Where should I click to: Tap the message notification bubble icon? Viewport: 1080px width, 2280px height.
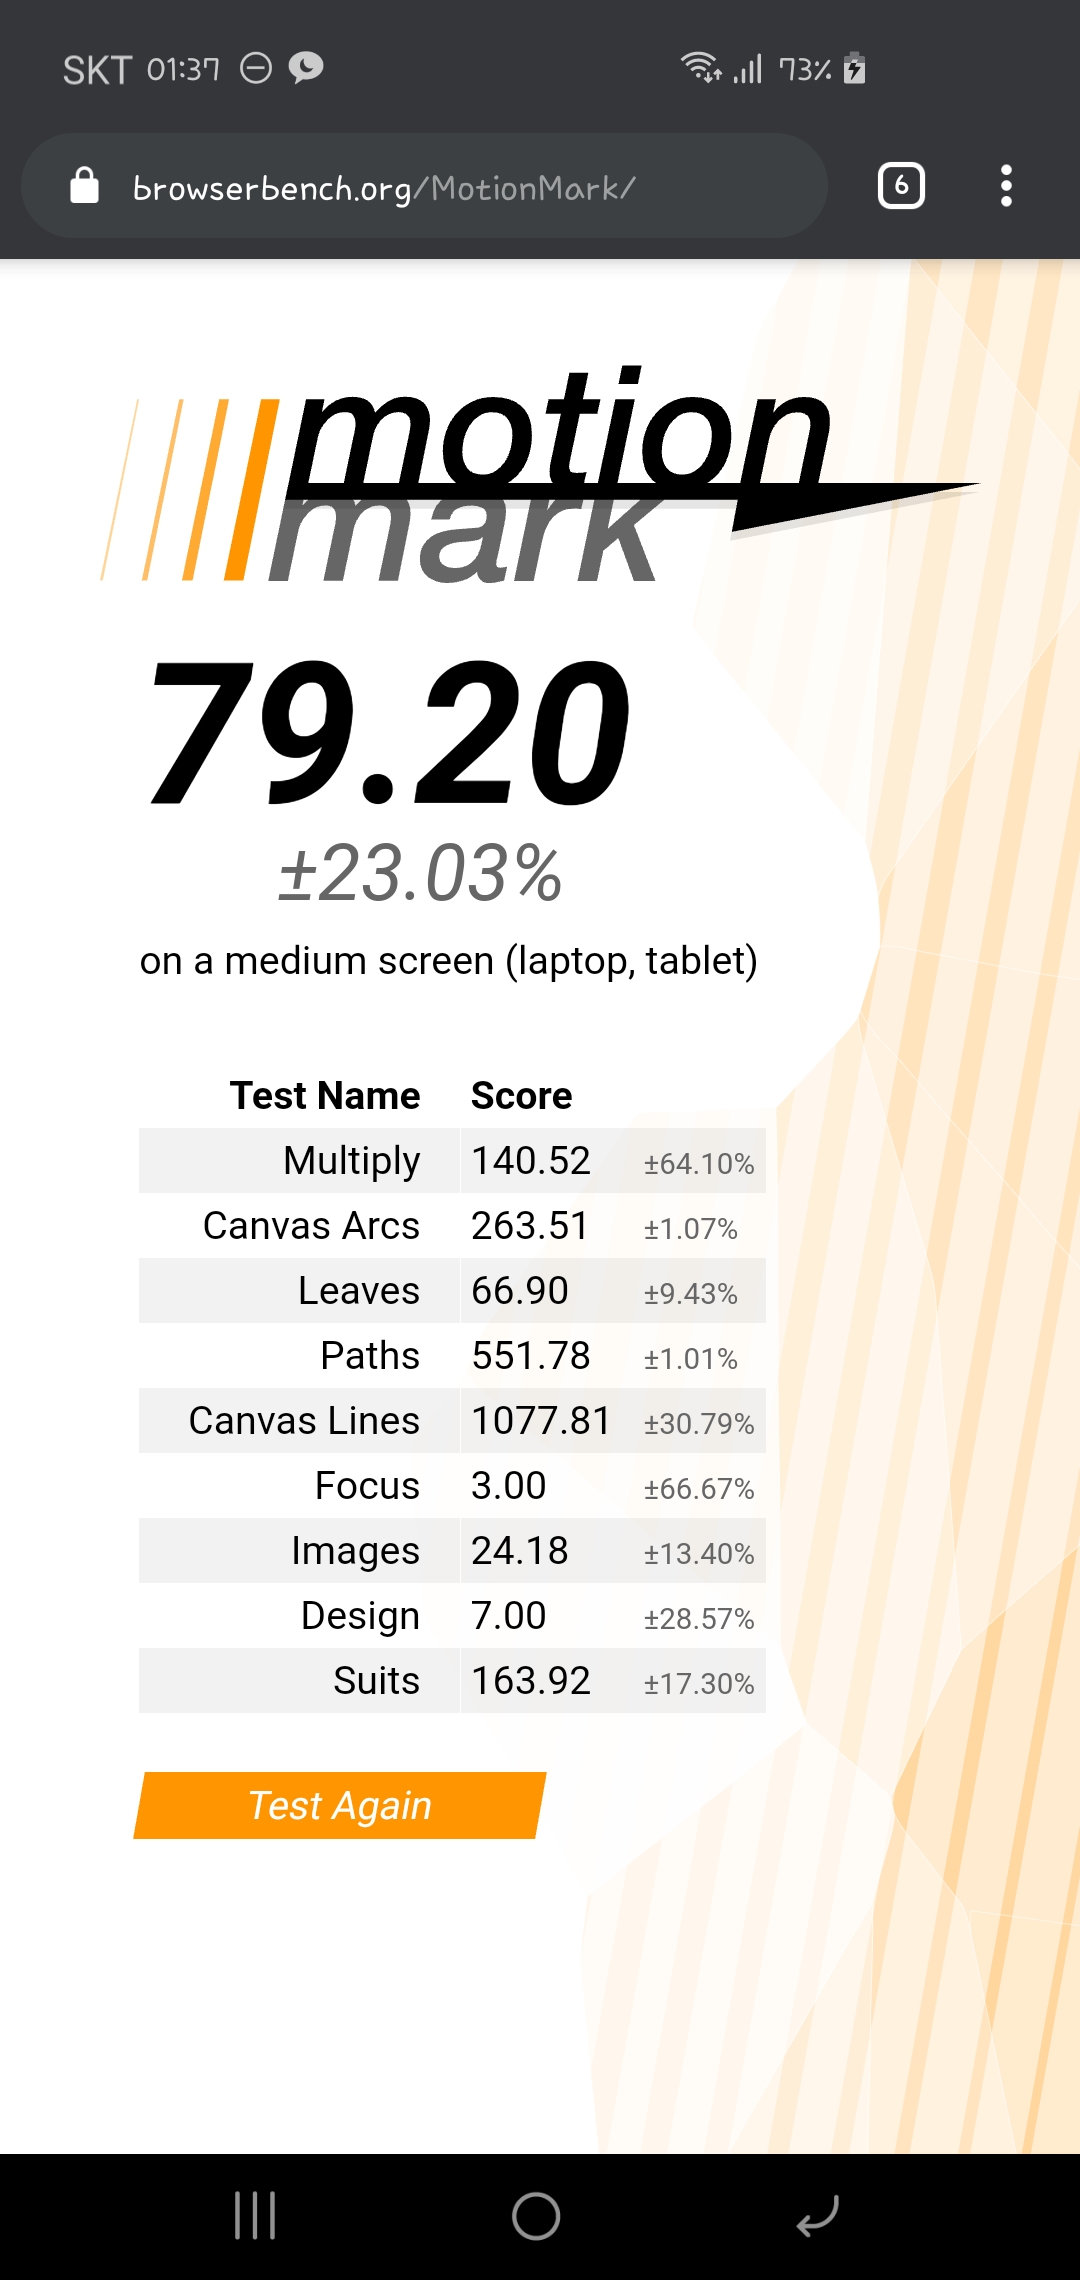[306, 68]
